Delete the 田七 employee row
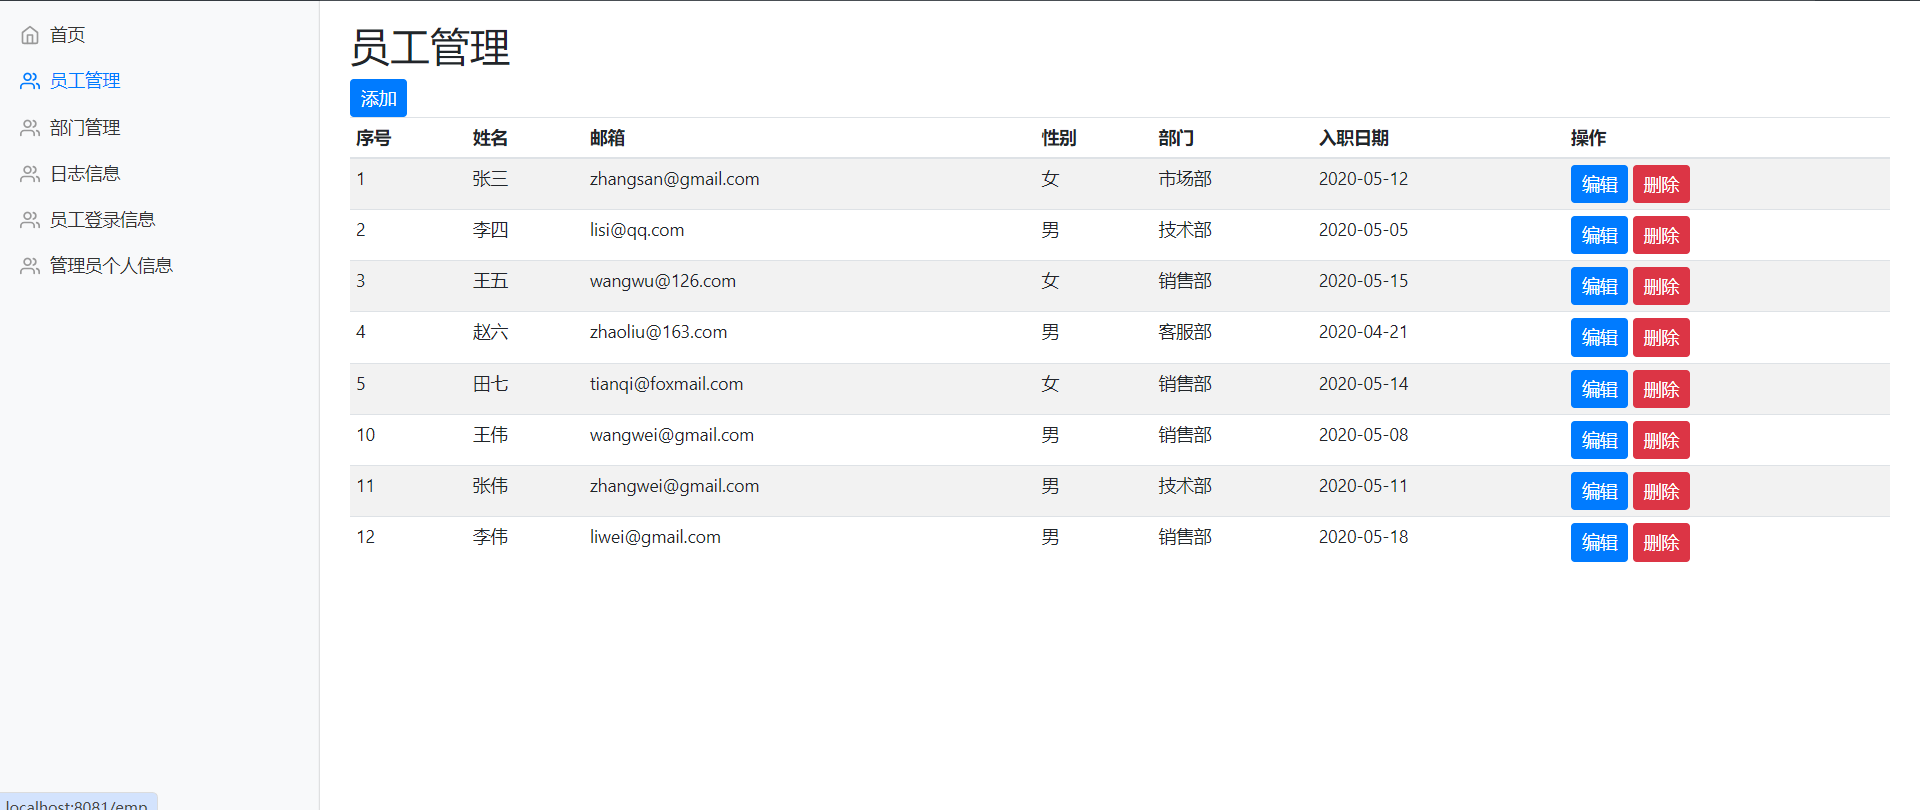This screenshot has width=1920, height=810. click(x=1661, y=389)
